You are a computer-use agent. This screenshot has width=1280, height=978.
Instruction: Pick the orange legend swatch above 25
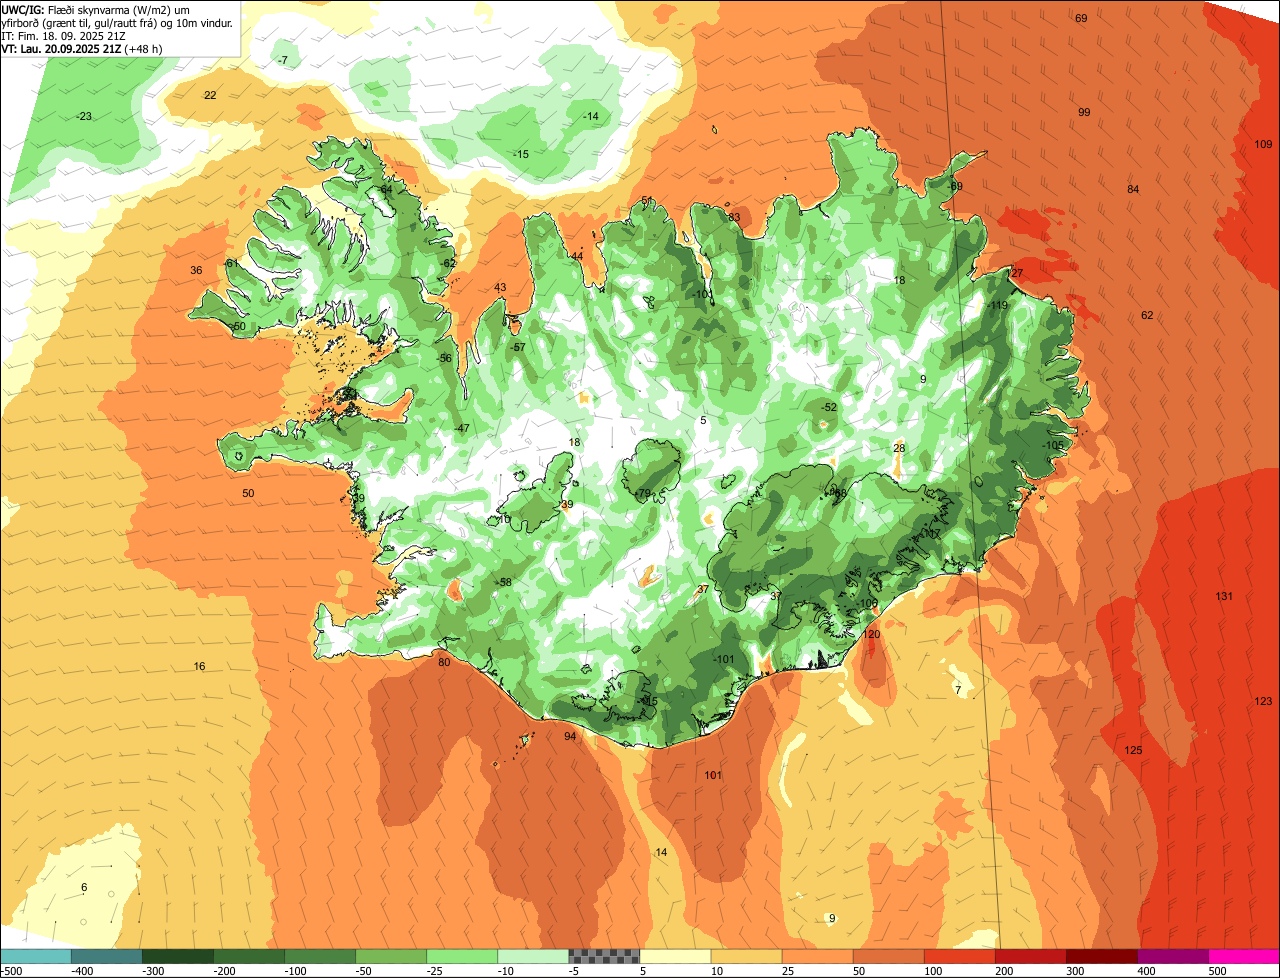[x=818, y=956]
